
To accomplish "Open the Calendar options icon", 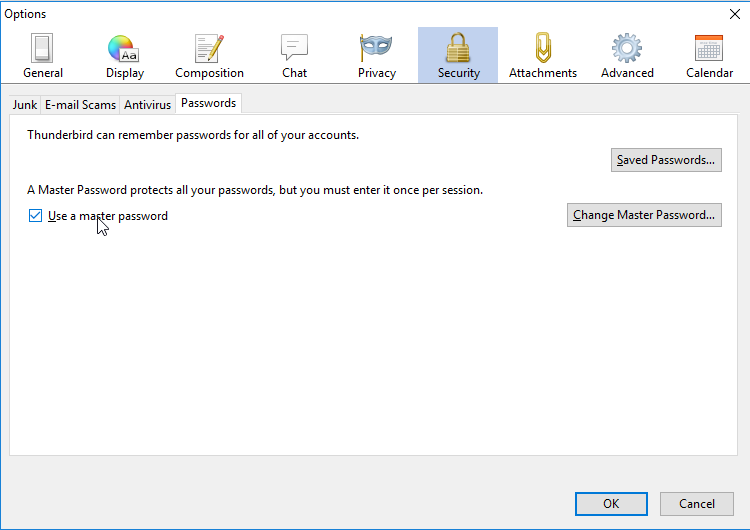I will coord(709,48).
